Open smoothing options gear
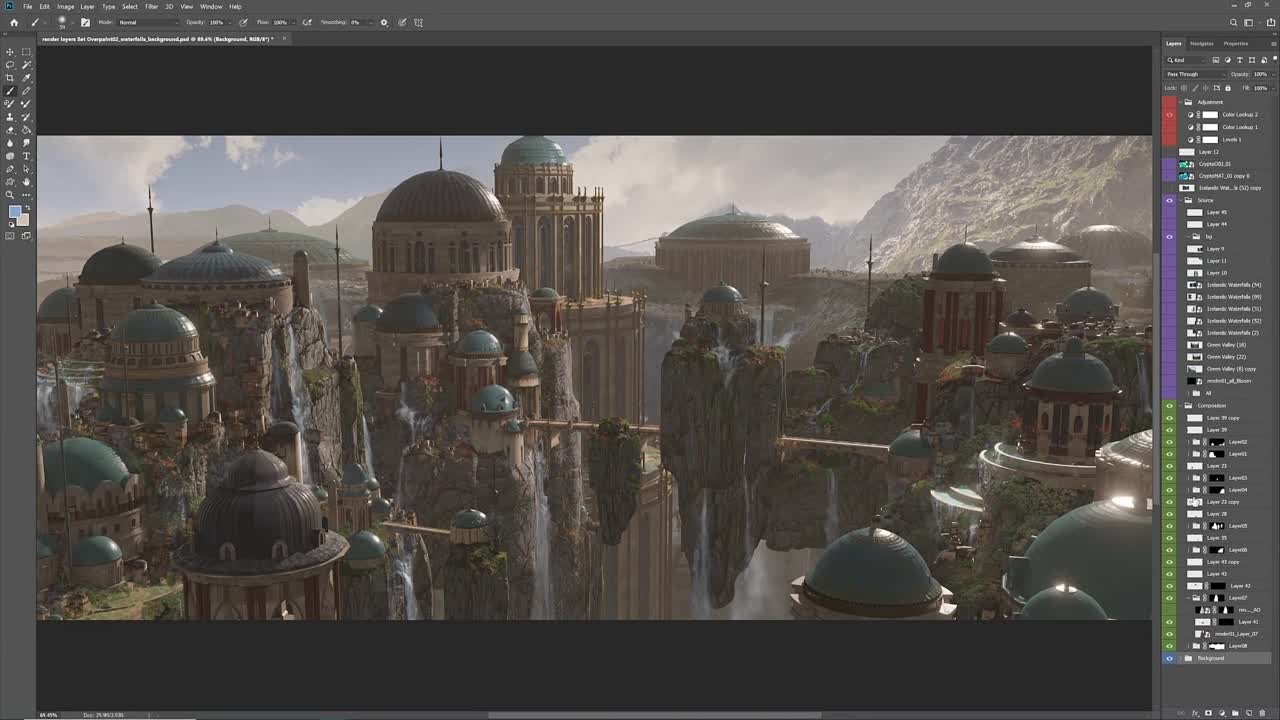Screen dimensions: 1280x720 (x=384, y=22)
